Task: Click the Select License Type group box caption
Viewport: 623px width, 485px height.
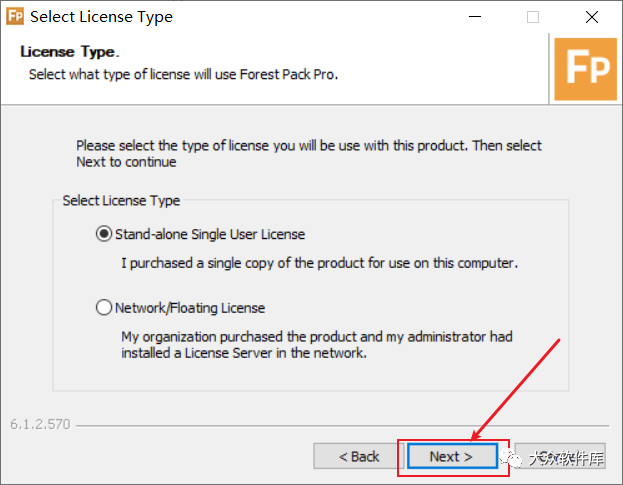Action: tap(121, 201)
